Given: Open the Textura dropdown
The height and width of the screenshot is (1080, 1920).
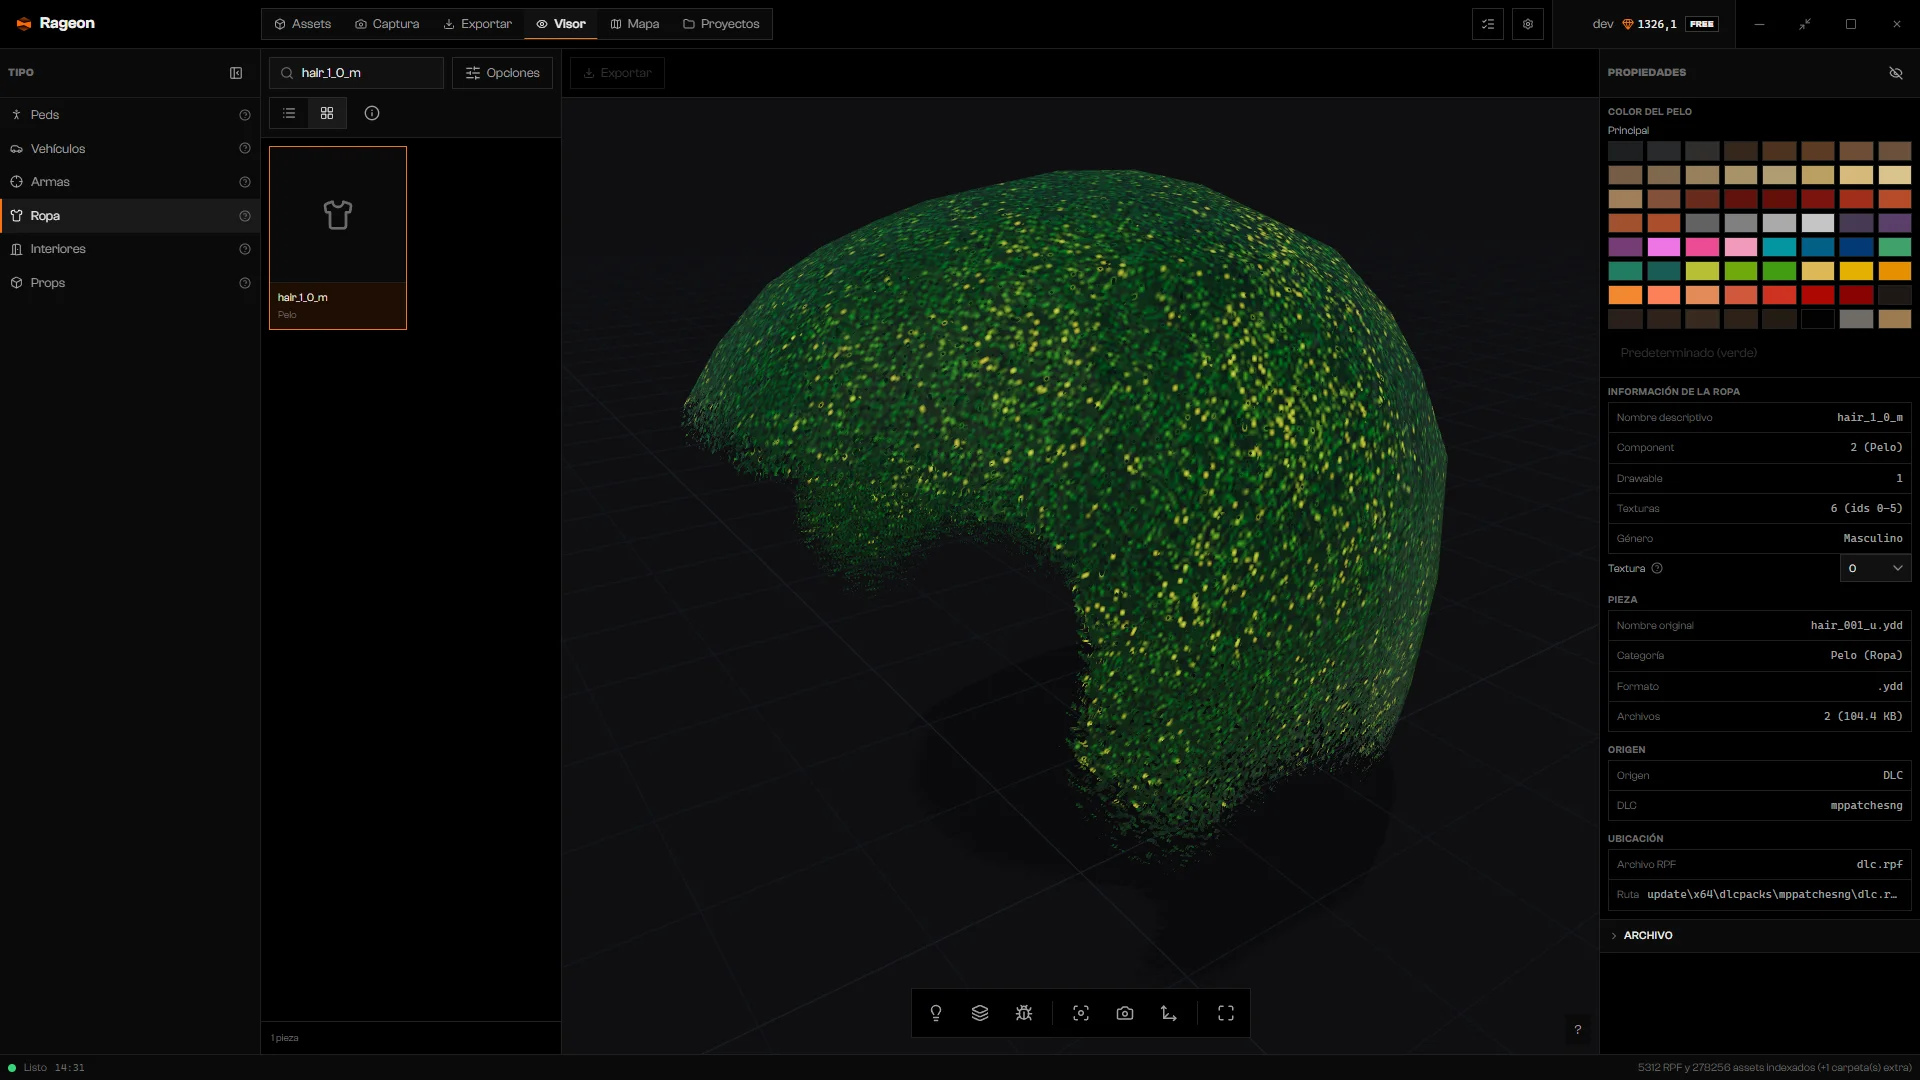Looking at the screenshot, I should click(1875, 568).
